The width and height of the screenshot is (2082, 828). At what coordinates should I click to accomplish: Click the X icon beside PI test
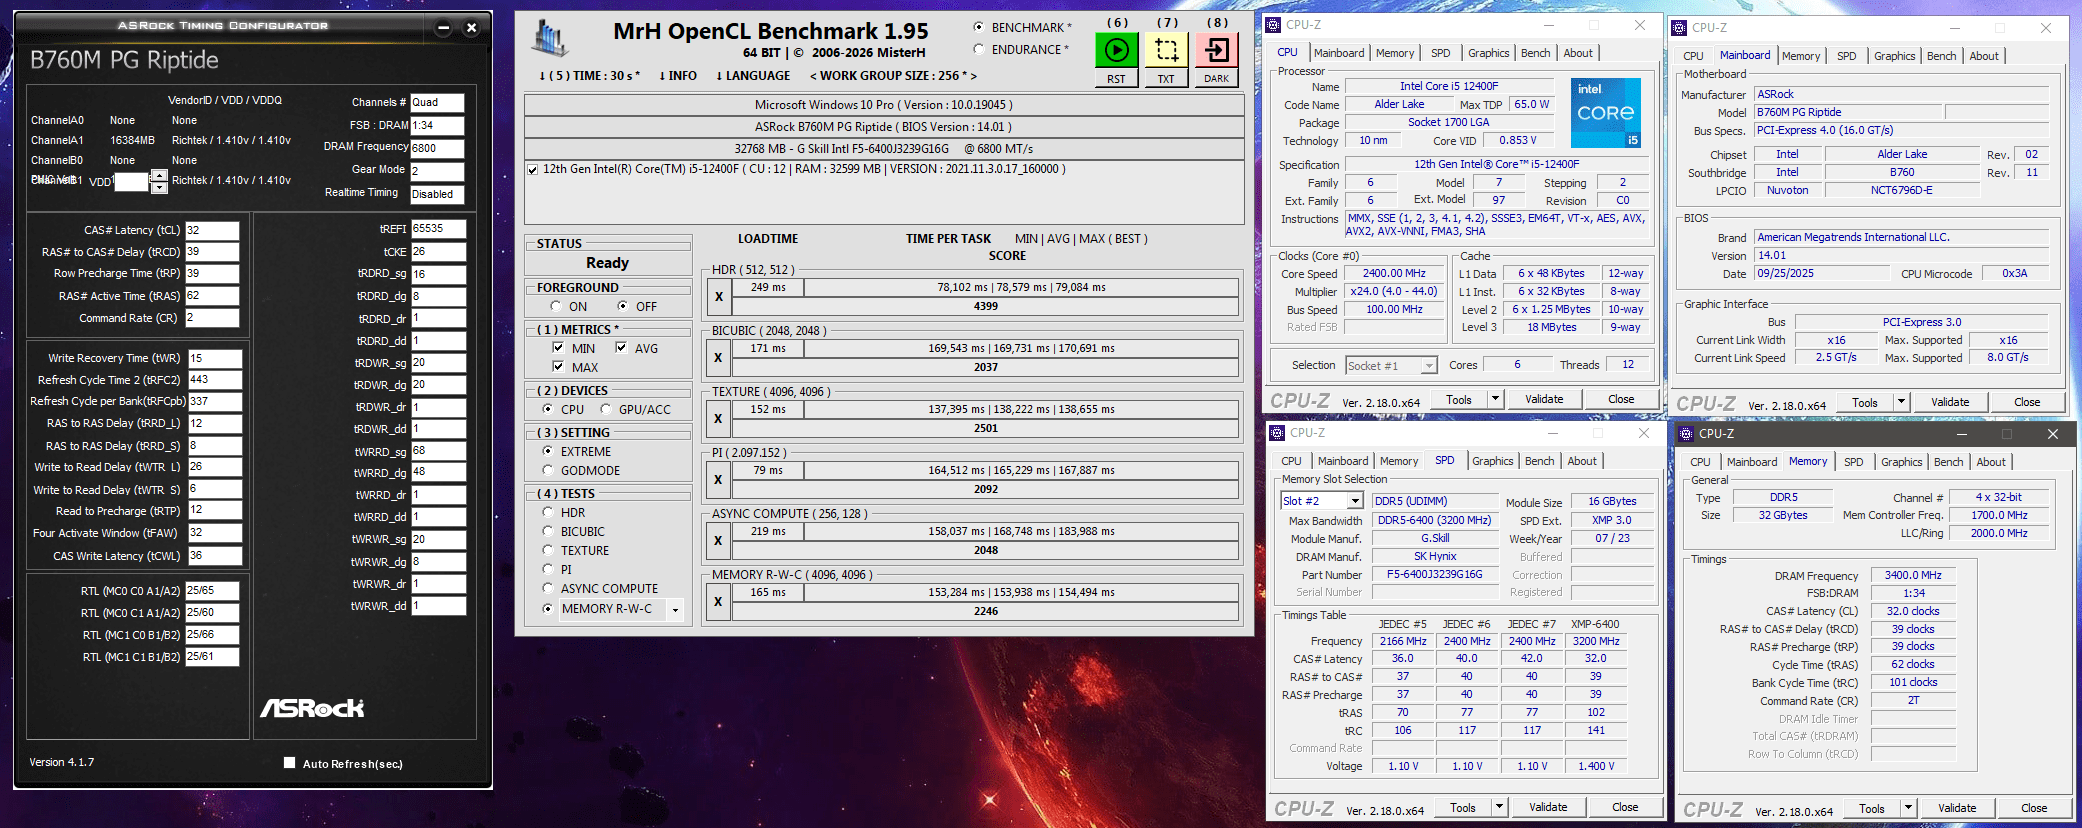coord(718,479)
